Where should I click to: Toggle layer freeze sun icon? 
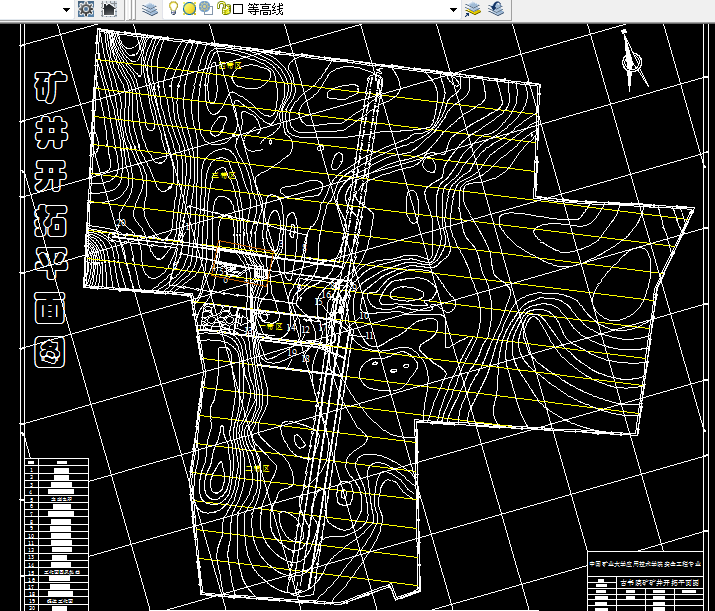[189, 8]
